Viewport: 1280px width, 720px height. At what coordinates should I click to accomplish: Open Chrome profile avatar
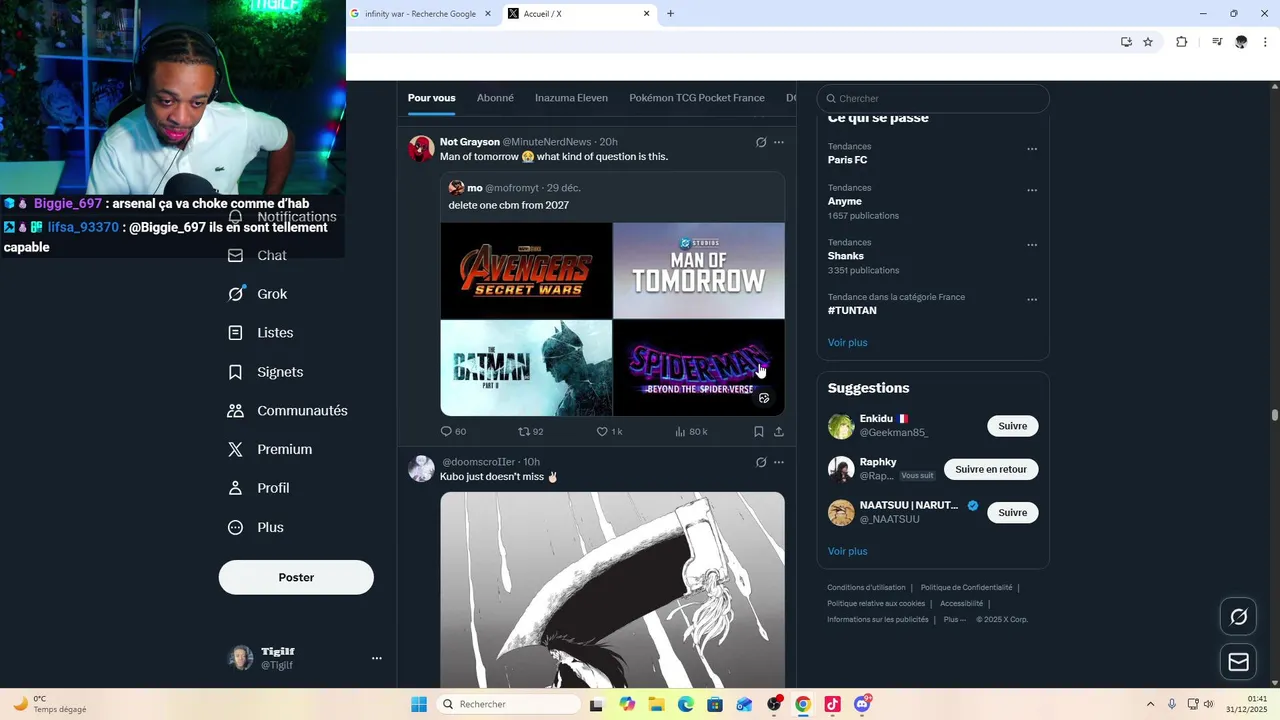pyautogui.click(x=1241, y=42)
